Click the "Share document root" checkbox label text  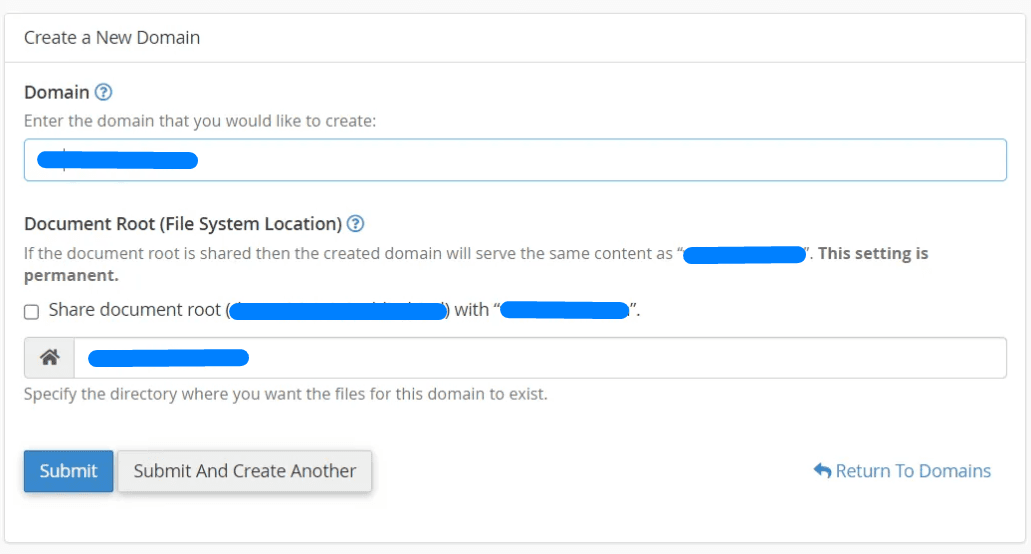point(135,310)
